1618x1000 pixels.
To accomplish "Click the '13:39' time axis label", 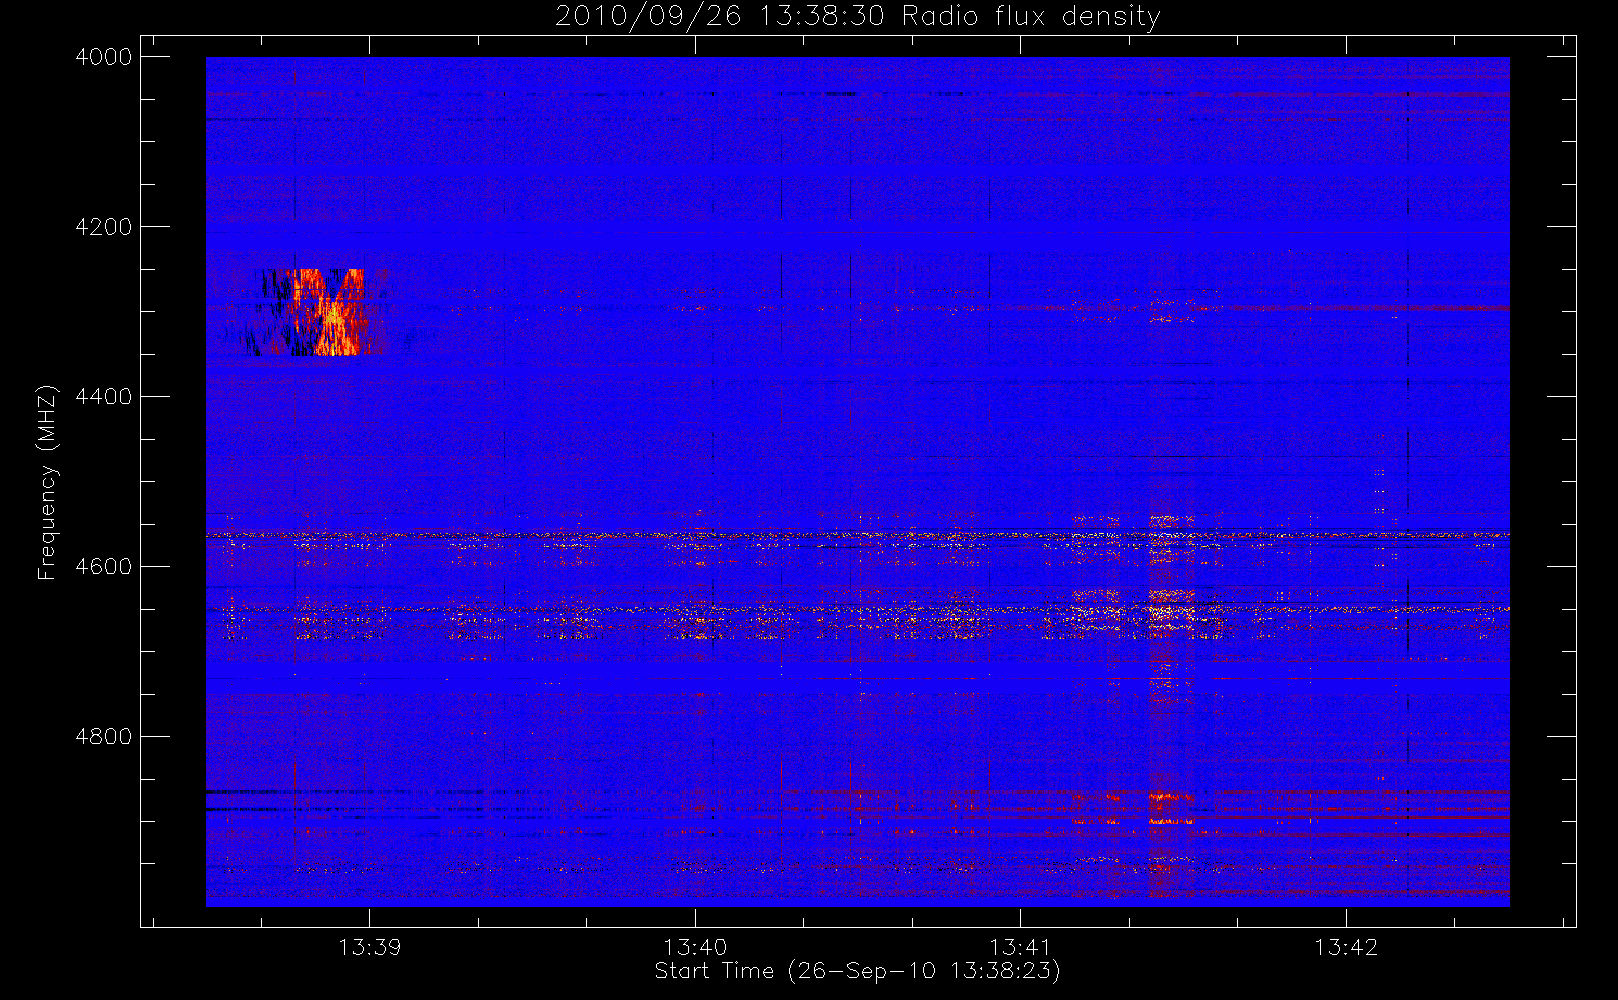I will pyautogui.click(x=369, y=947).
